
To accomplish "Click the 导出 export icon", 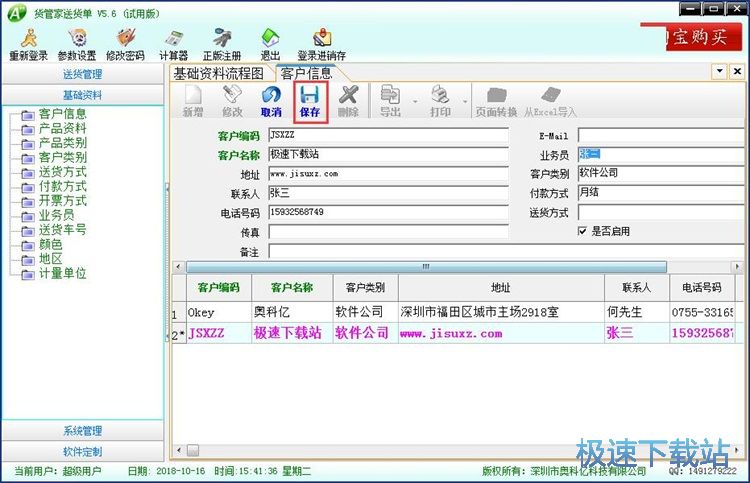I will point(390,100).
